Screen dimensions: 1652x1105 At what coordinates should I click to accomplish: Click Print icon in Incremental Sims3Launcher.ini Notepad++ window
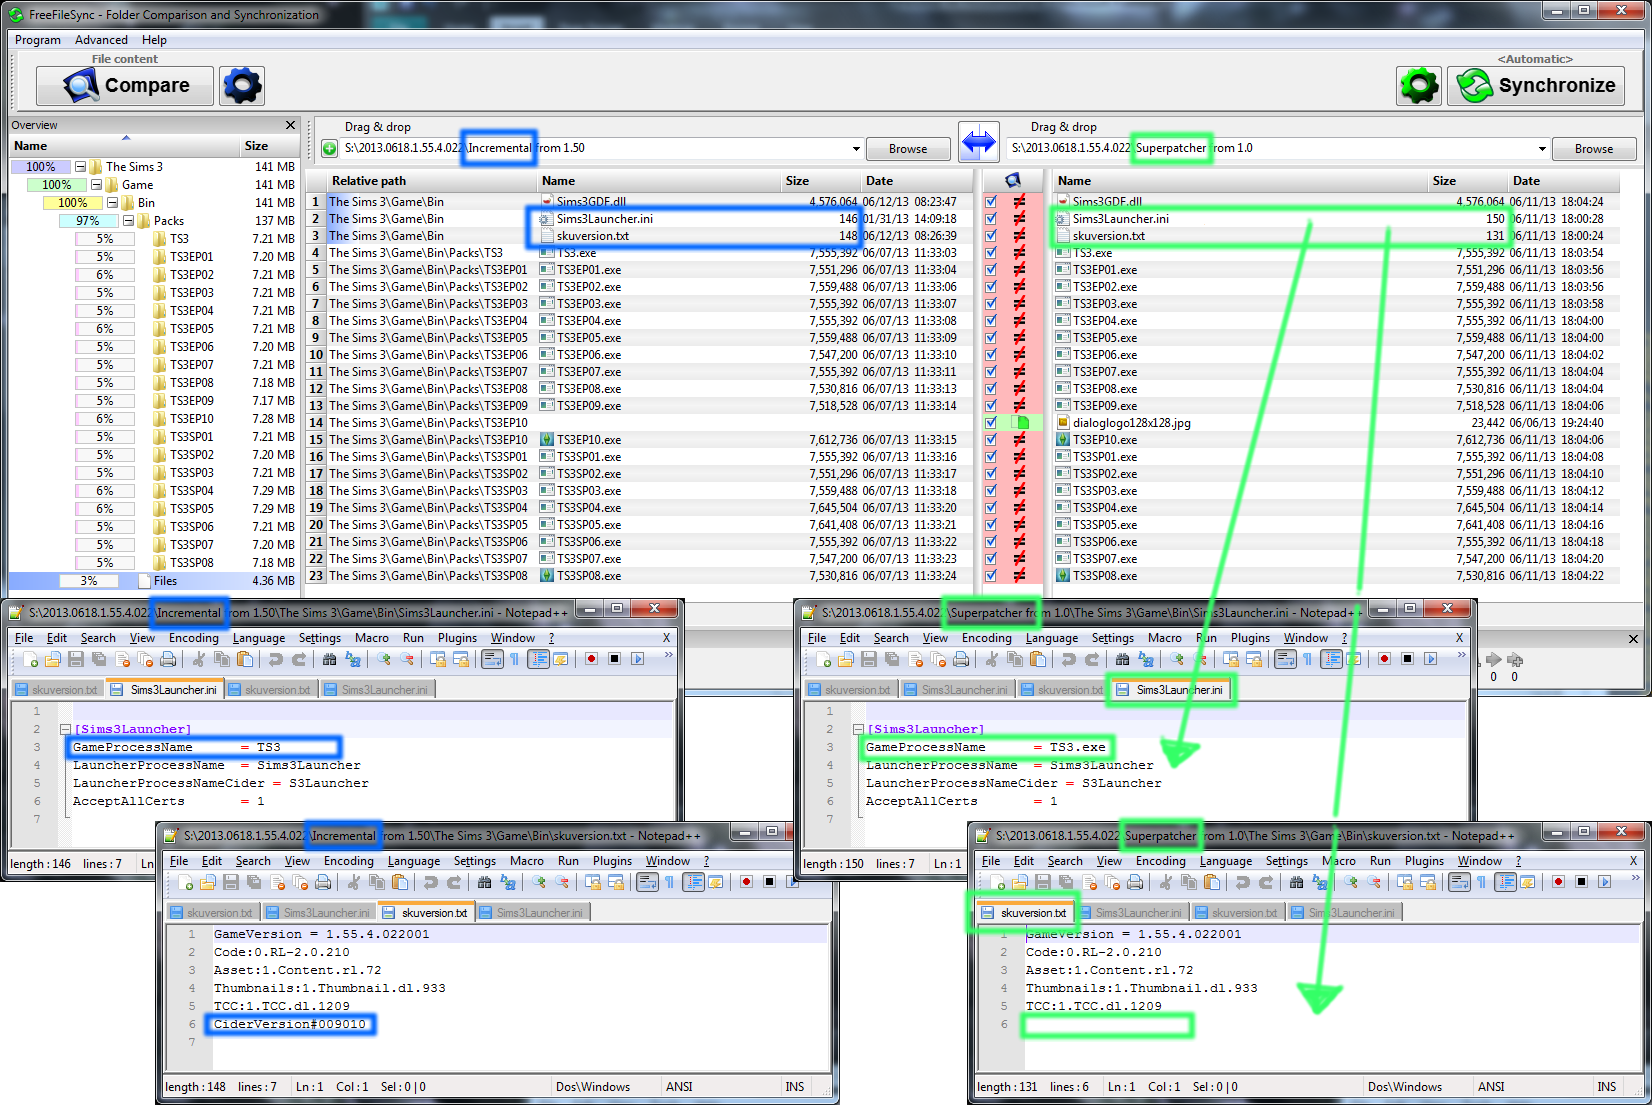[168, 659]
